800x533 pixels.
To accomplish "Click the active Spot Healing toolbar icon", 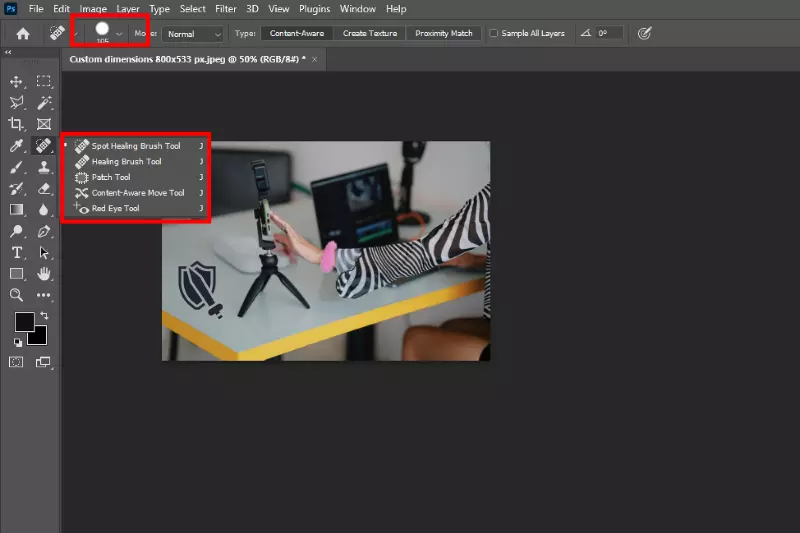I will (x=43, y=146).
